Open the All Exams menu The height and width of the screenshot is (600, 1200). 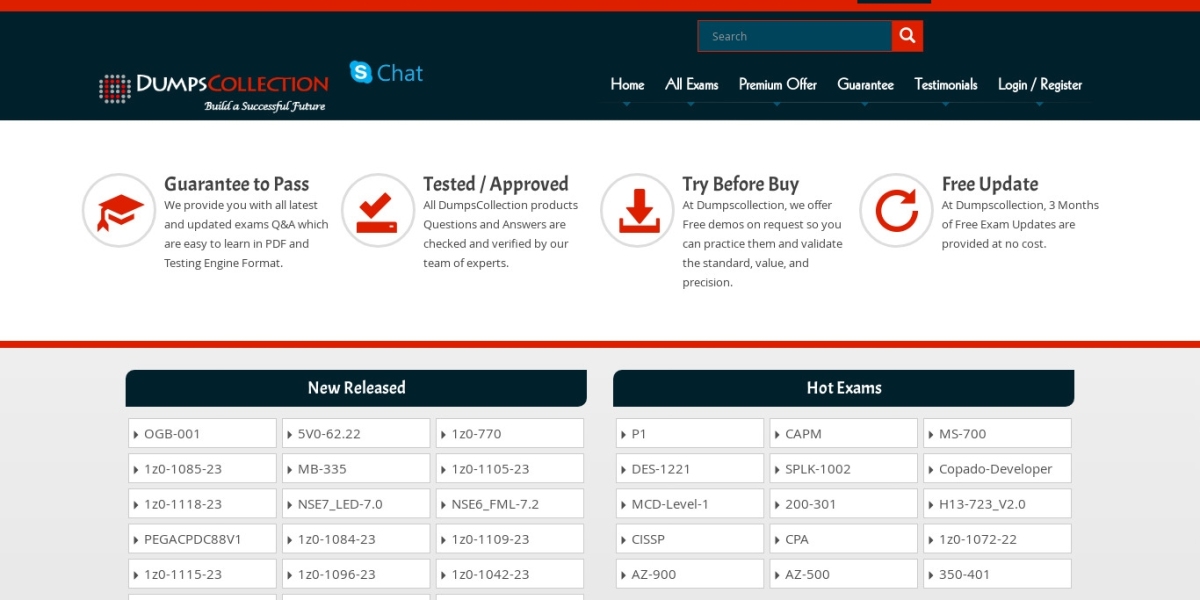click(692, 85)
